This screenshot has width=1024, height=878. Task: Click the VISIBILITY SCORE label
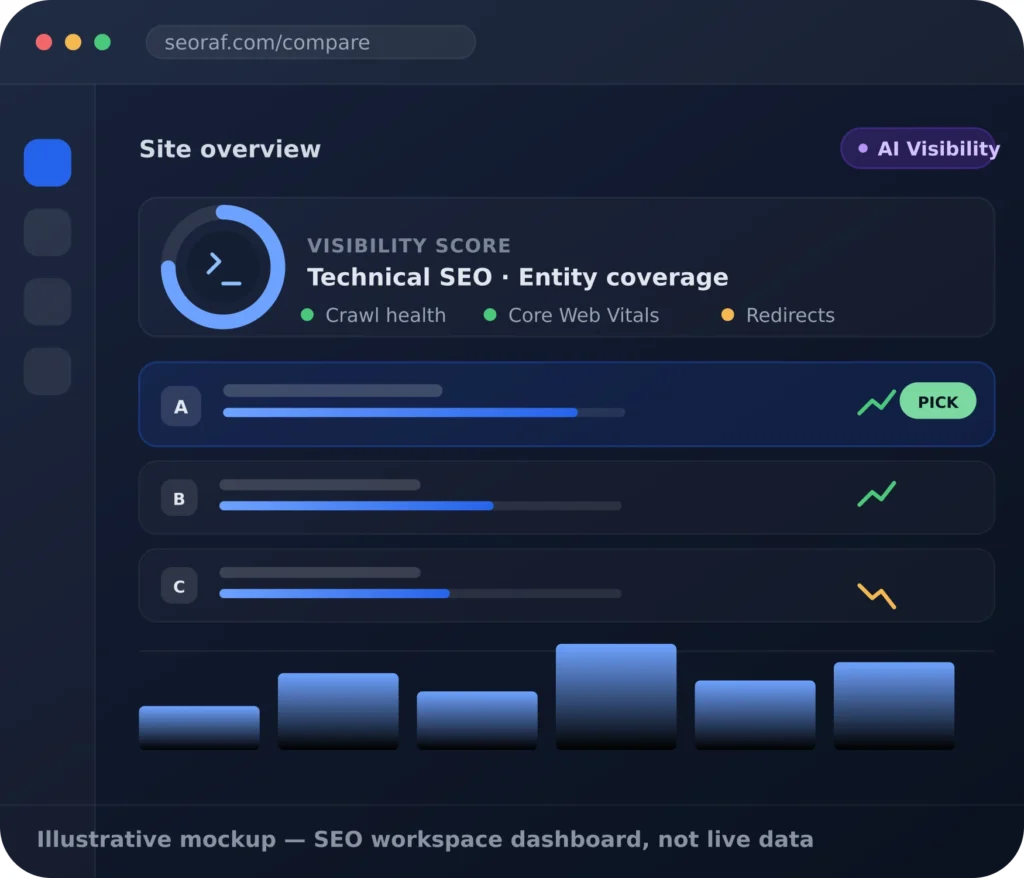pyautogui.click(x=409, y=246)
